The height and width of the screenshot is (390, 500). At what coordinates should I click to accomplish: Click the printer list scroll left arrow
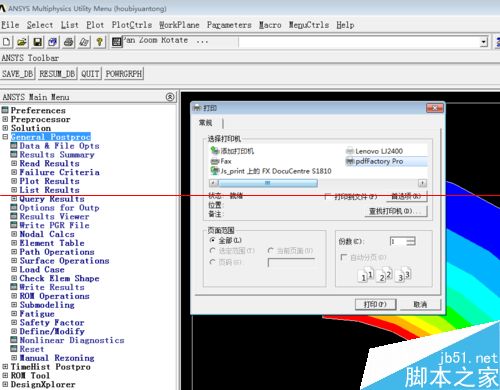[214, 183]
